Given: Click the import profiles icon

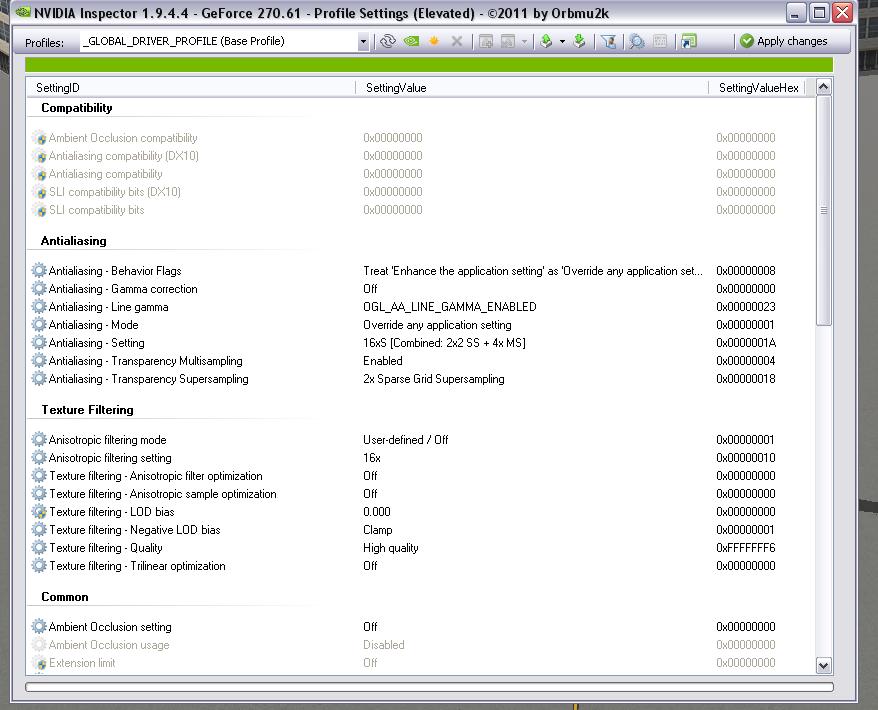Looking at the screenshot, I should (580, 41).
